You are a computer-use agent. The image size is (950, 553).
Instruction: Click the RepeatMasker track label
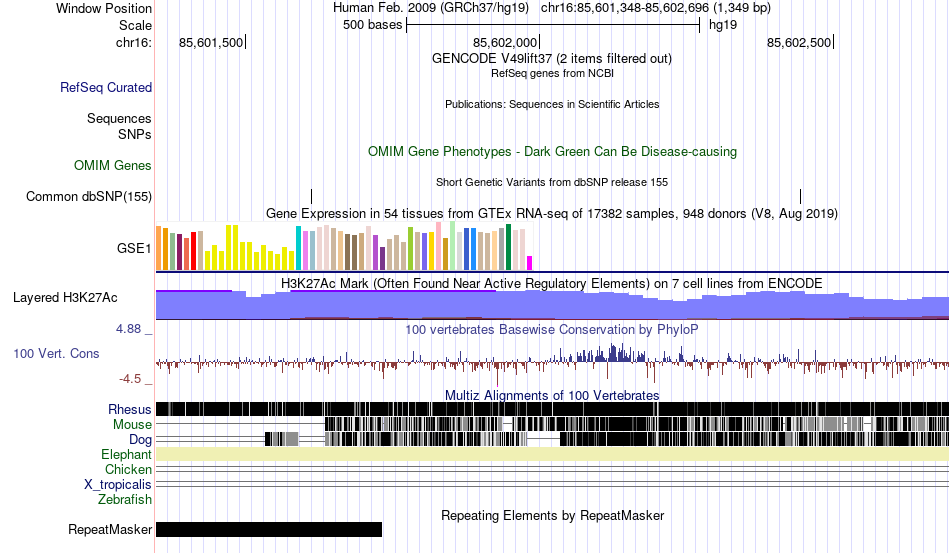click(x=110, y=529)
